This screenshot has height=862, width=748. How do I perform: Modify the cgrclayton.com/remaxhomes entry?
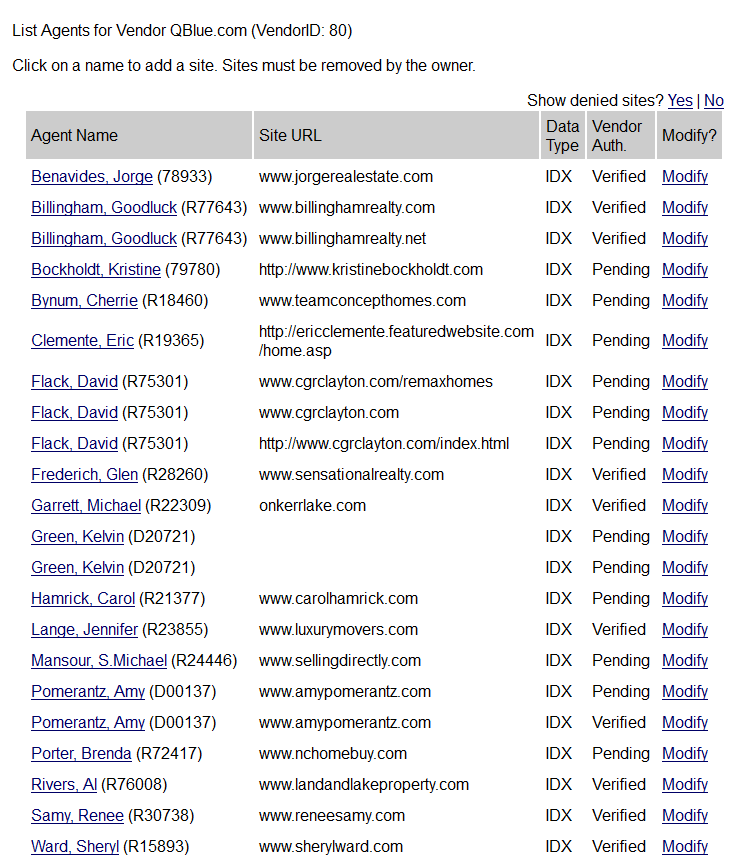click(685, 382)
